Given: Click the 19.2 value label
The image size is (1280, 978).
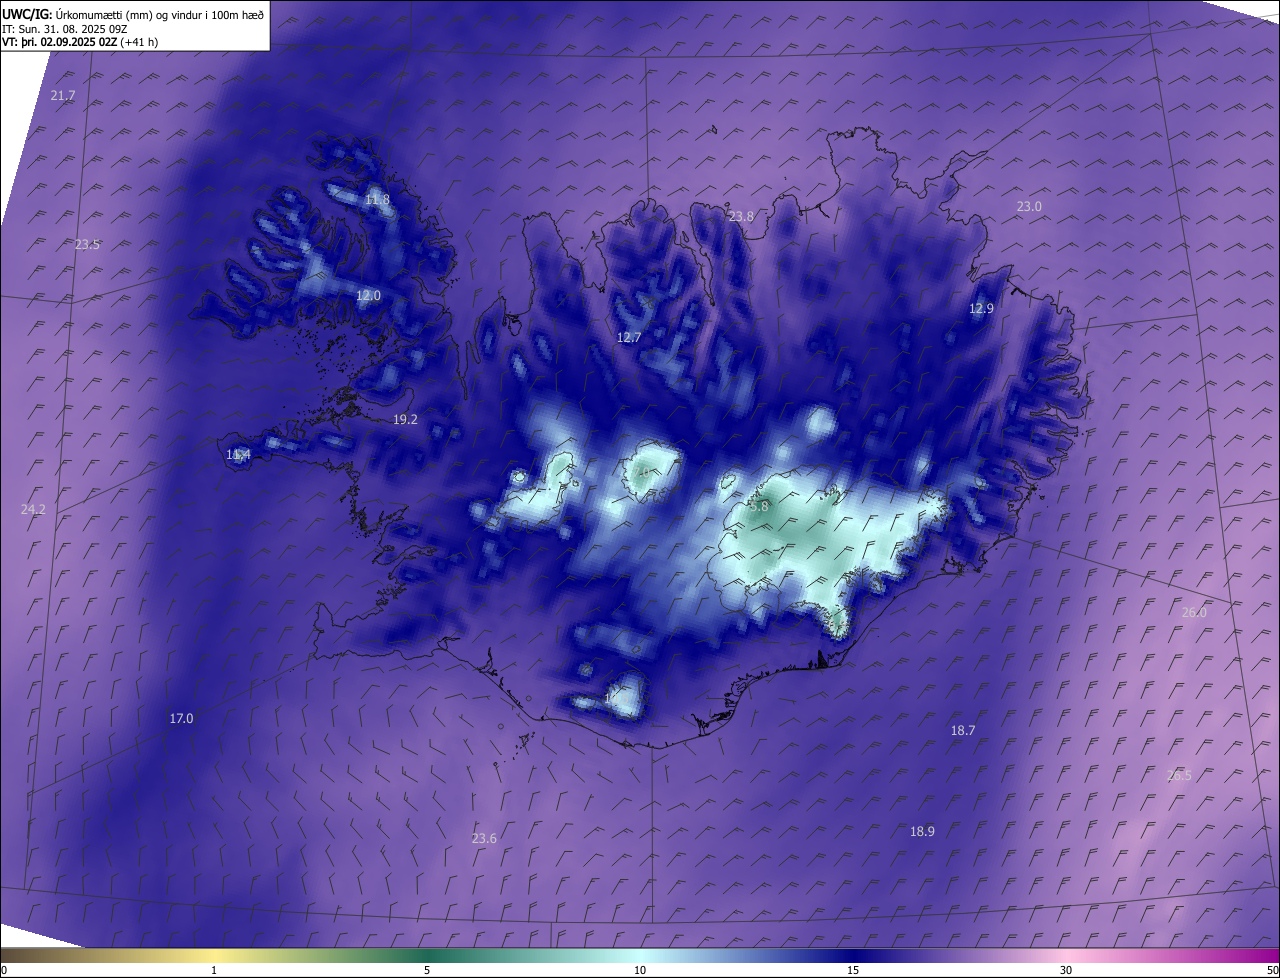Looking at the screenshot, I should pyautogui.click(x=405, y=420).
